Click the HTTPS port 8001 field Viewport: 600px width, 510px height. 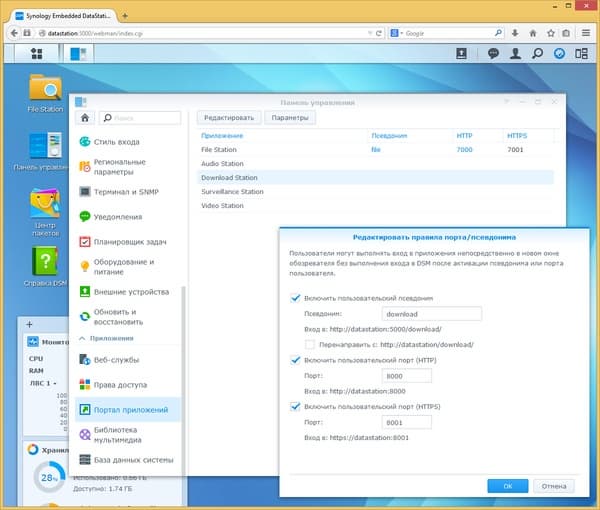[407, 422]
